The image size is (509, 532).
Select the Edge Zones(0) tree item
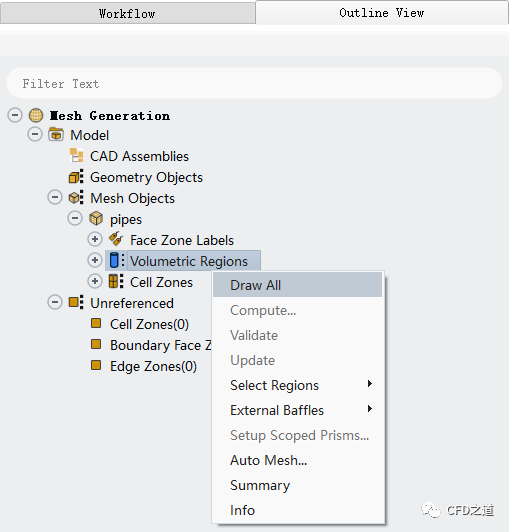(x=153, y=366)
